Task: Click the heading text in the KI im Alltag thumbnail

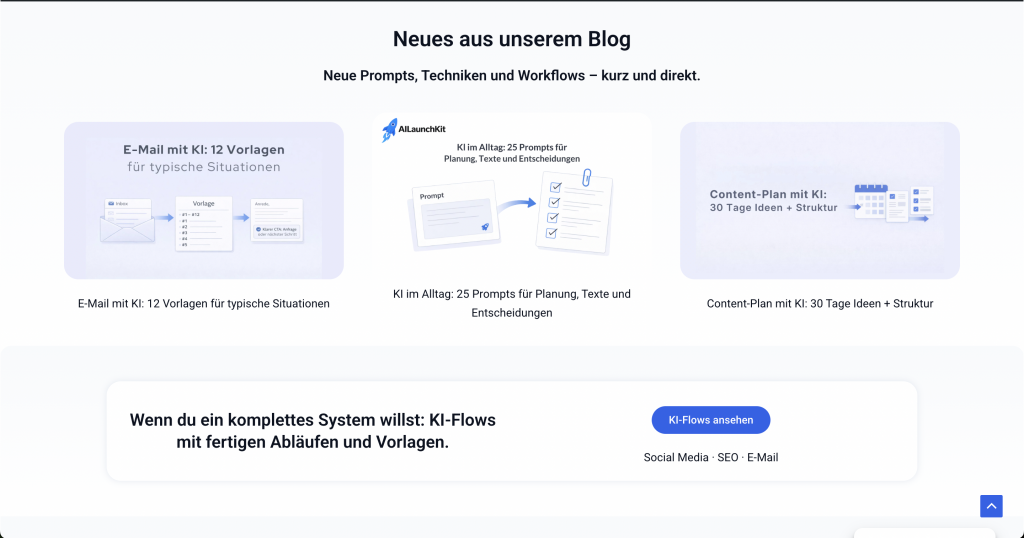Action: pos(512,152)
